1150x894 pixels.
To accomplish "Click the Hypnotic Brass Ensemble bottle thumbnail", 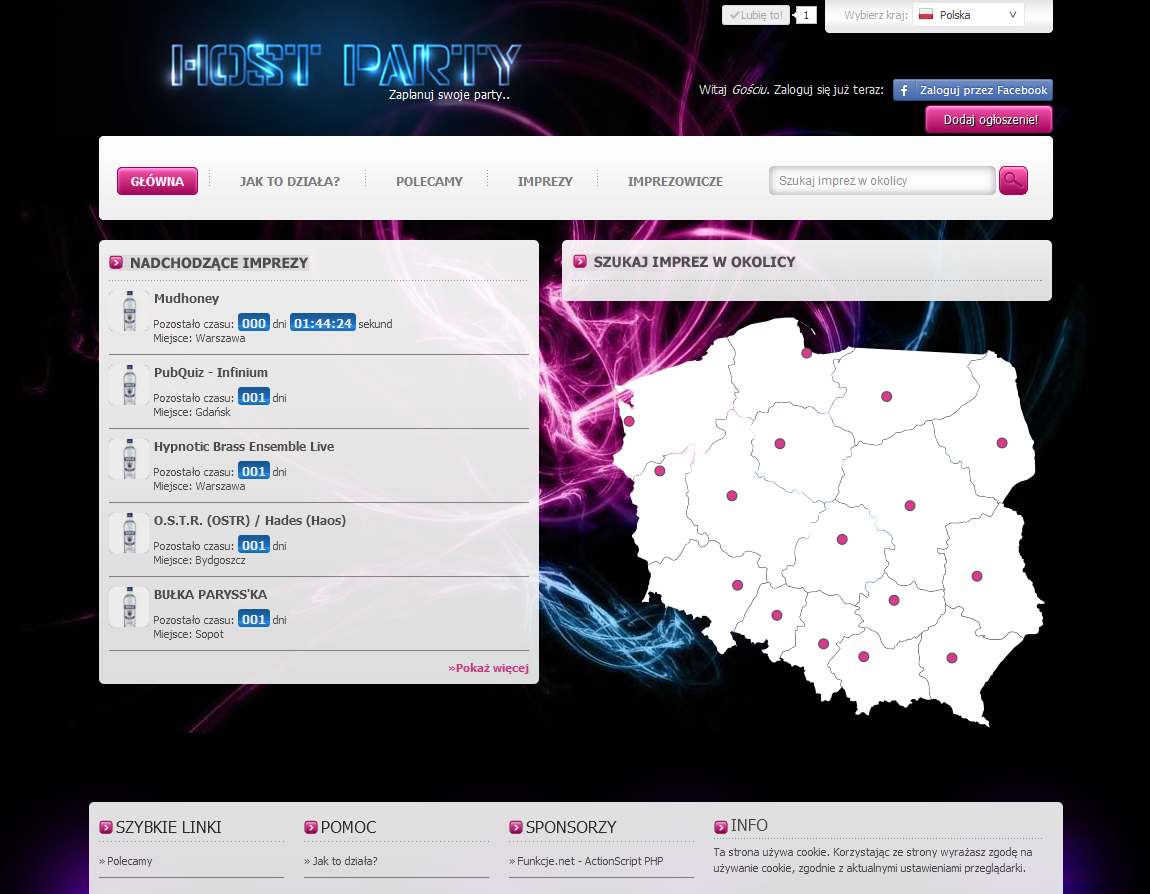I will coord(130,458).
